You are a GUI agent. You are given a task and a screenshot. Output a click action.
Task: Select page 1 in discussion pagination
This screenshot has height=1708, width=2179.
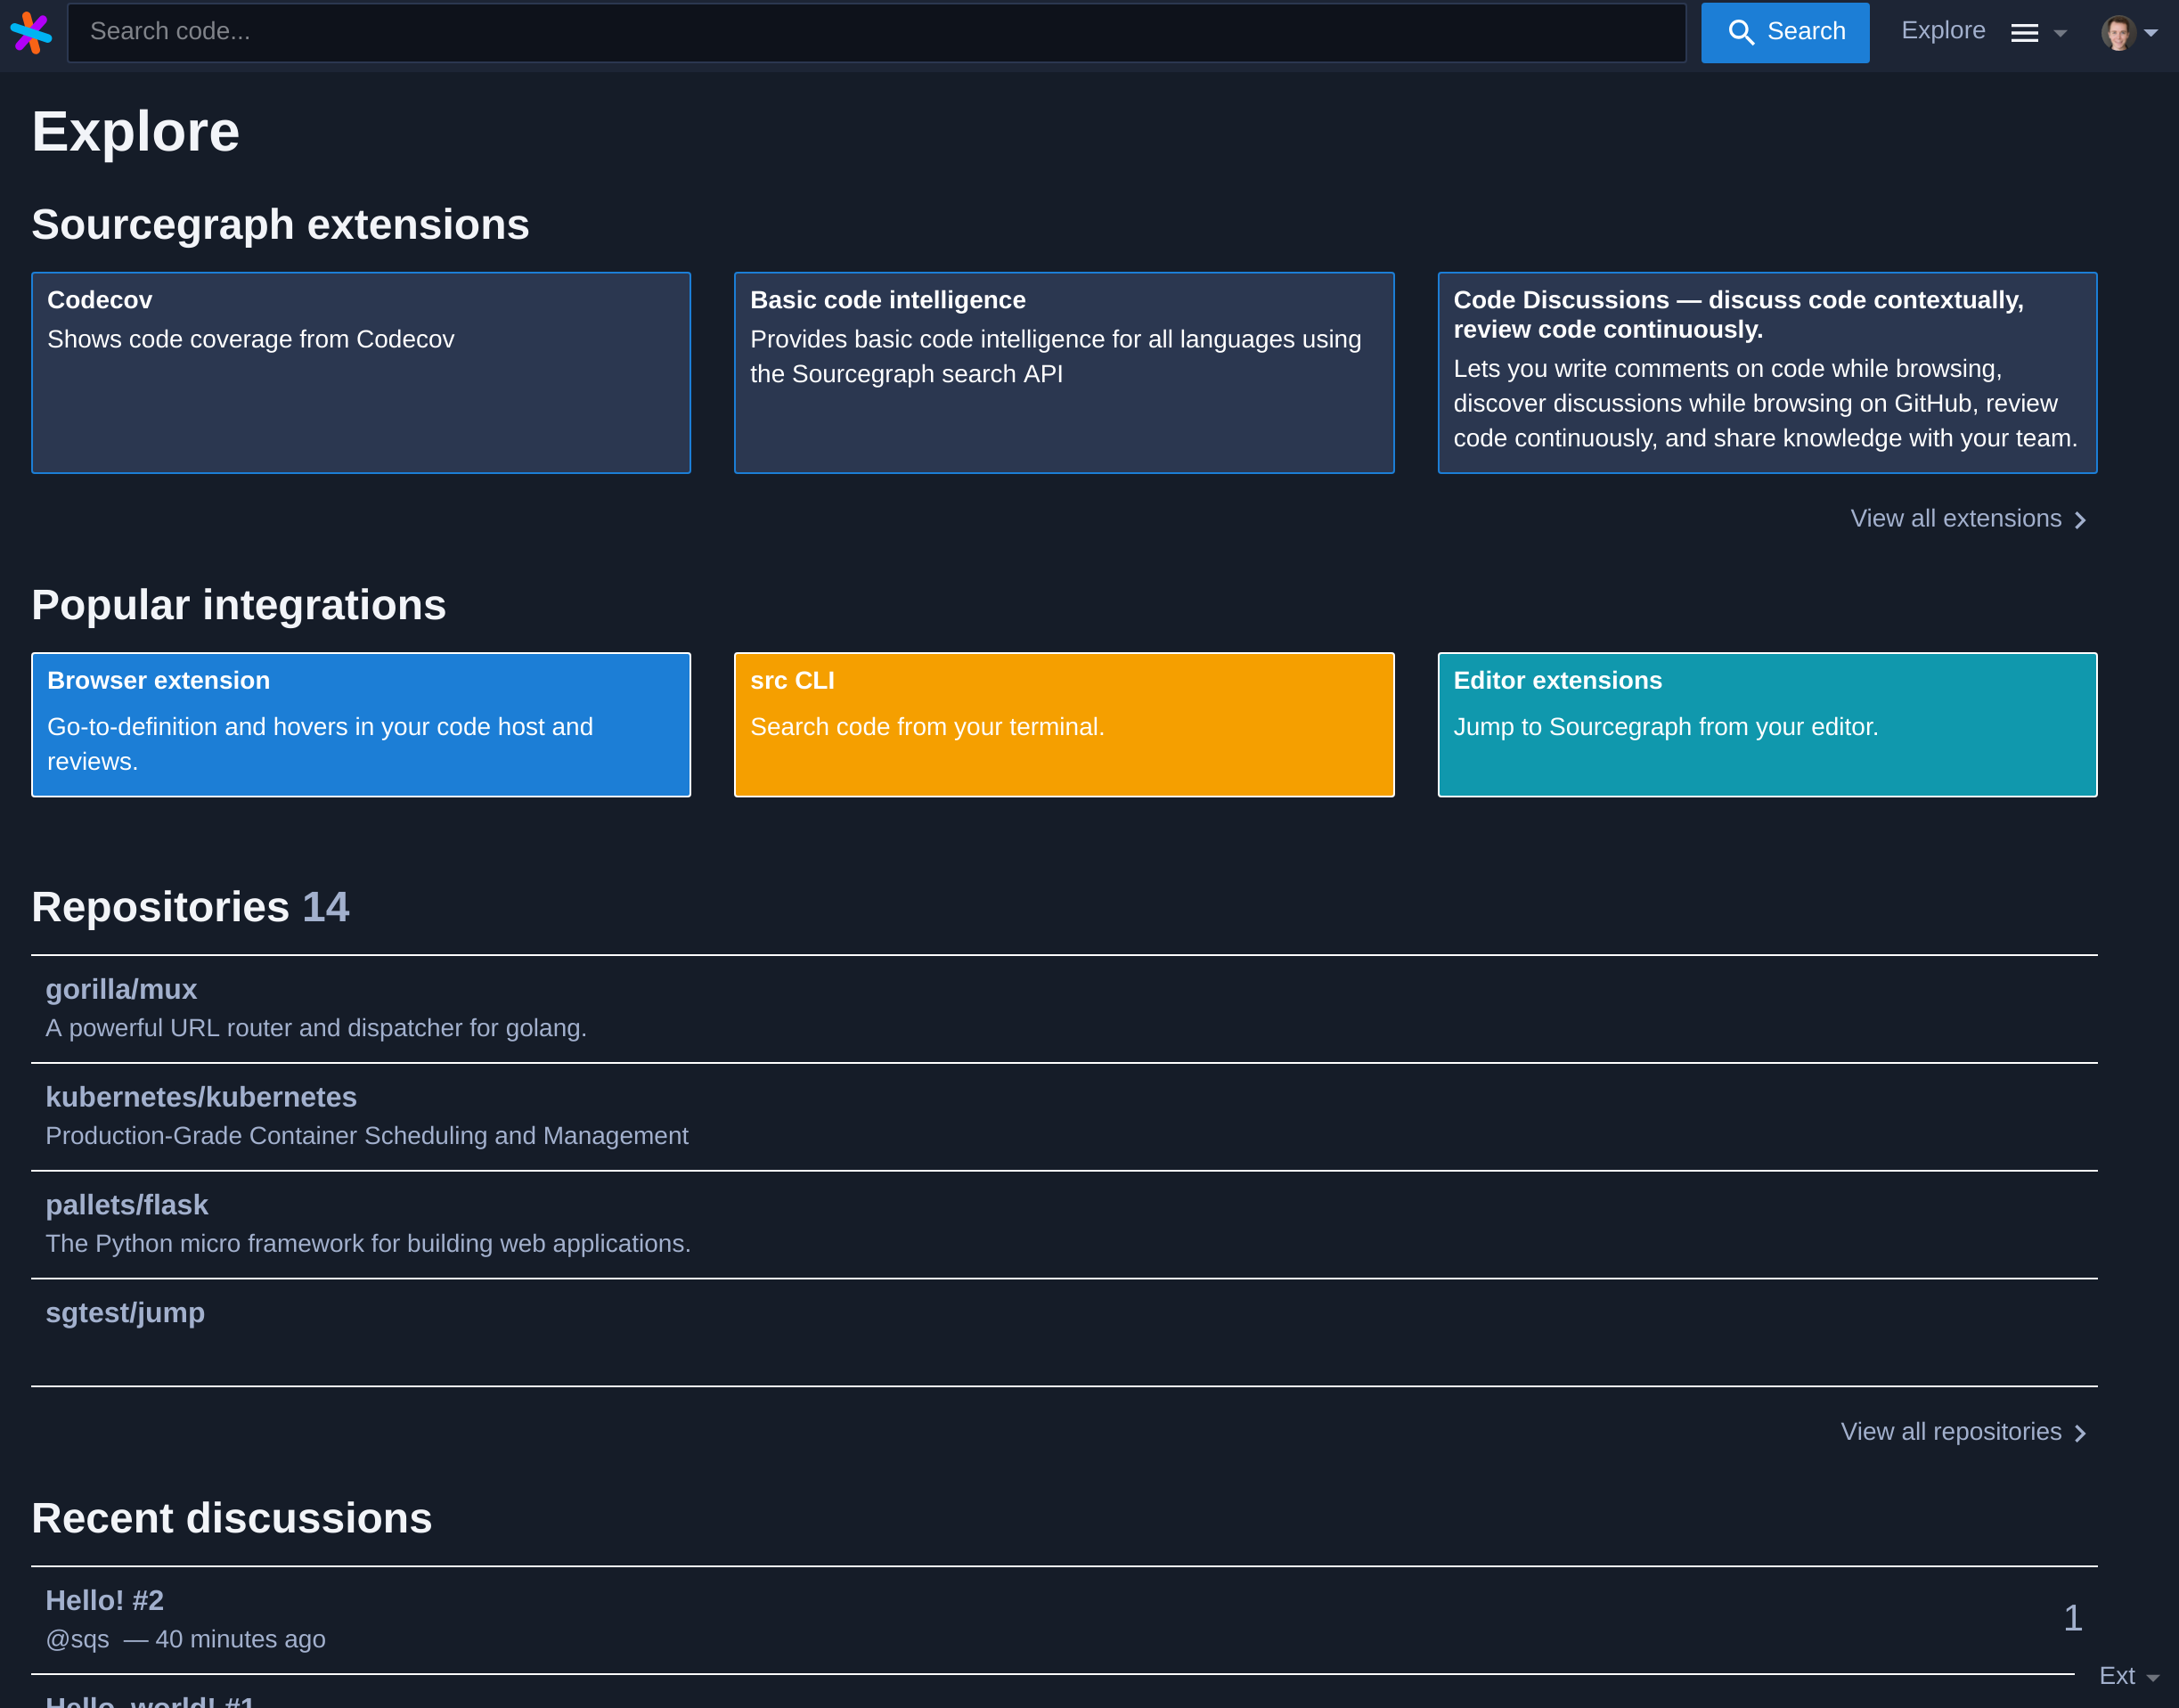pos(2073,1617)
